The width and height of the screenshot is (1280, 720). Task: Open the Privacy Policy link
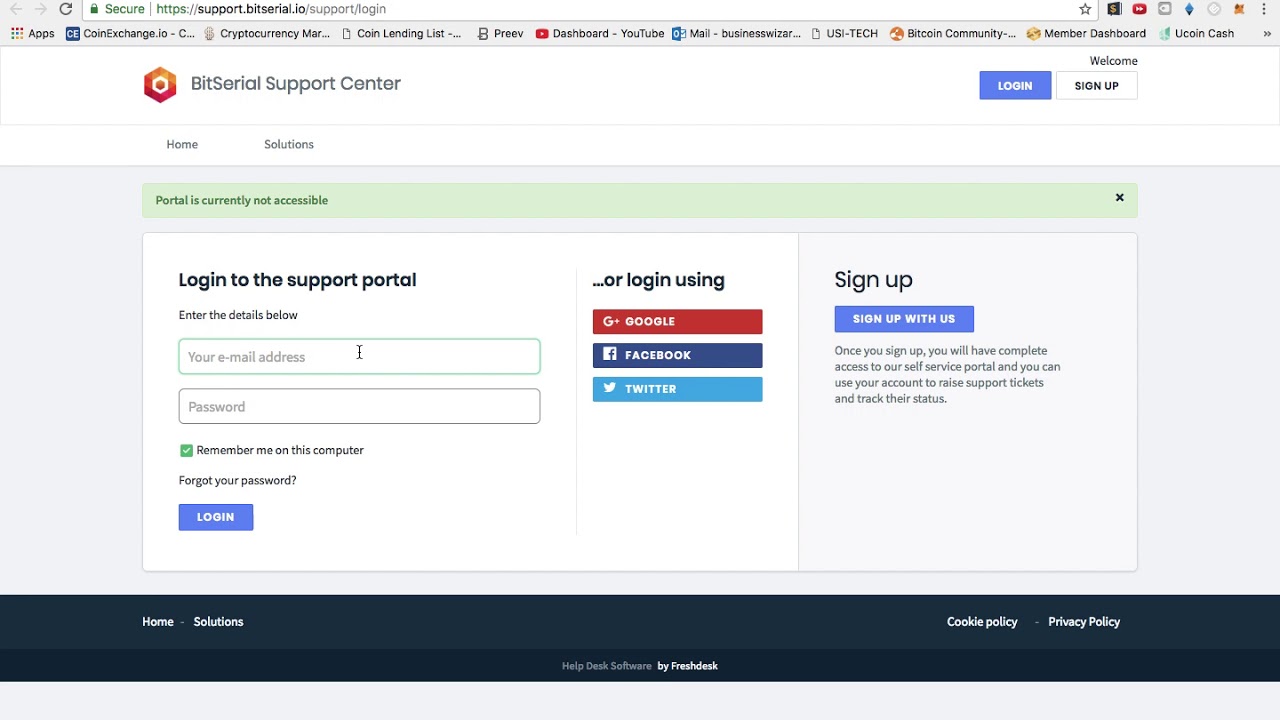pyautogui.click(x=1084, y=622)
